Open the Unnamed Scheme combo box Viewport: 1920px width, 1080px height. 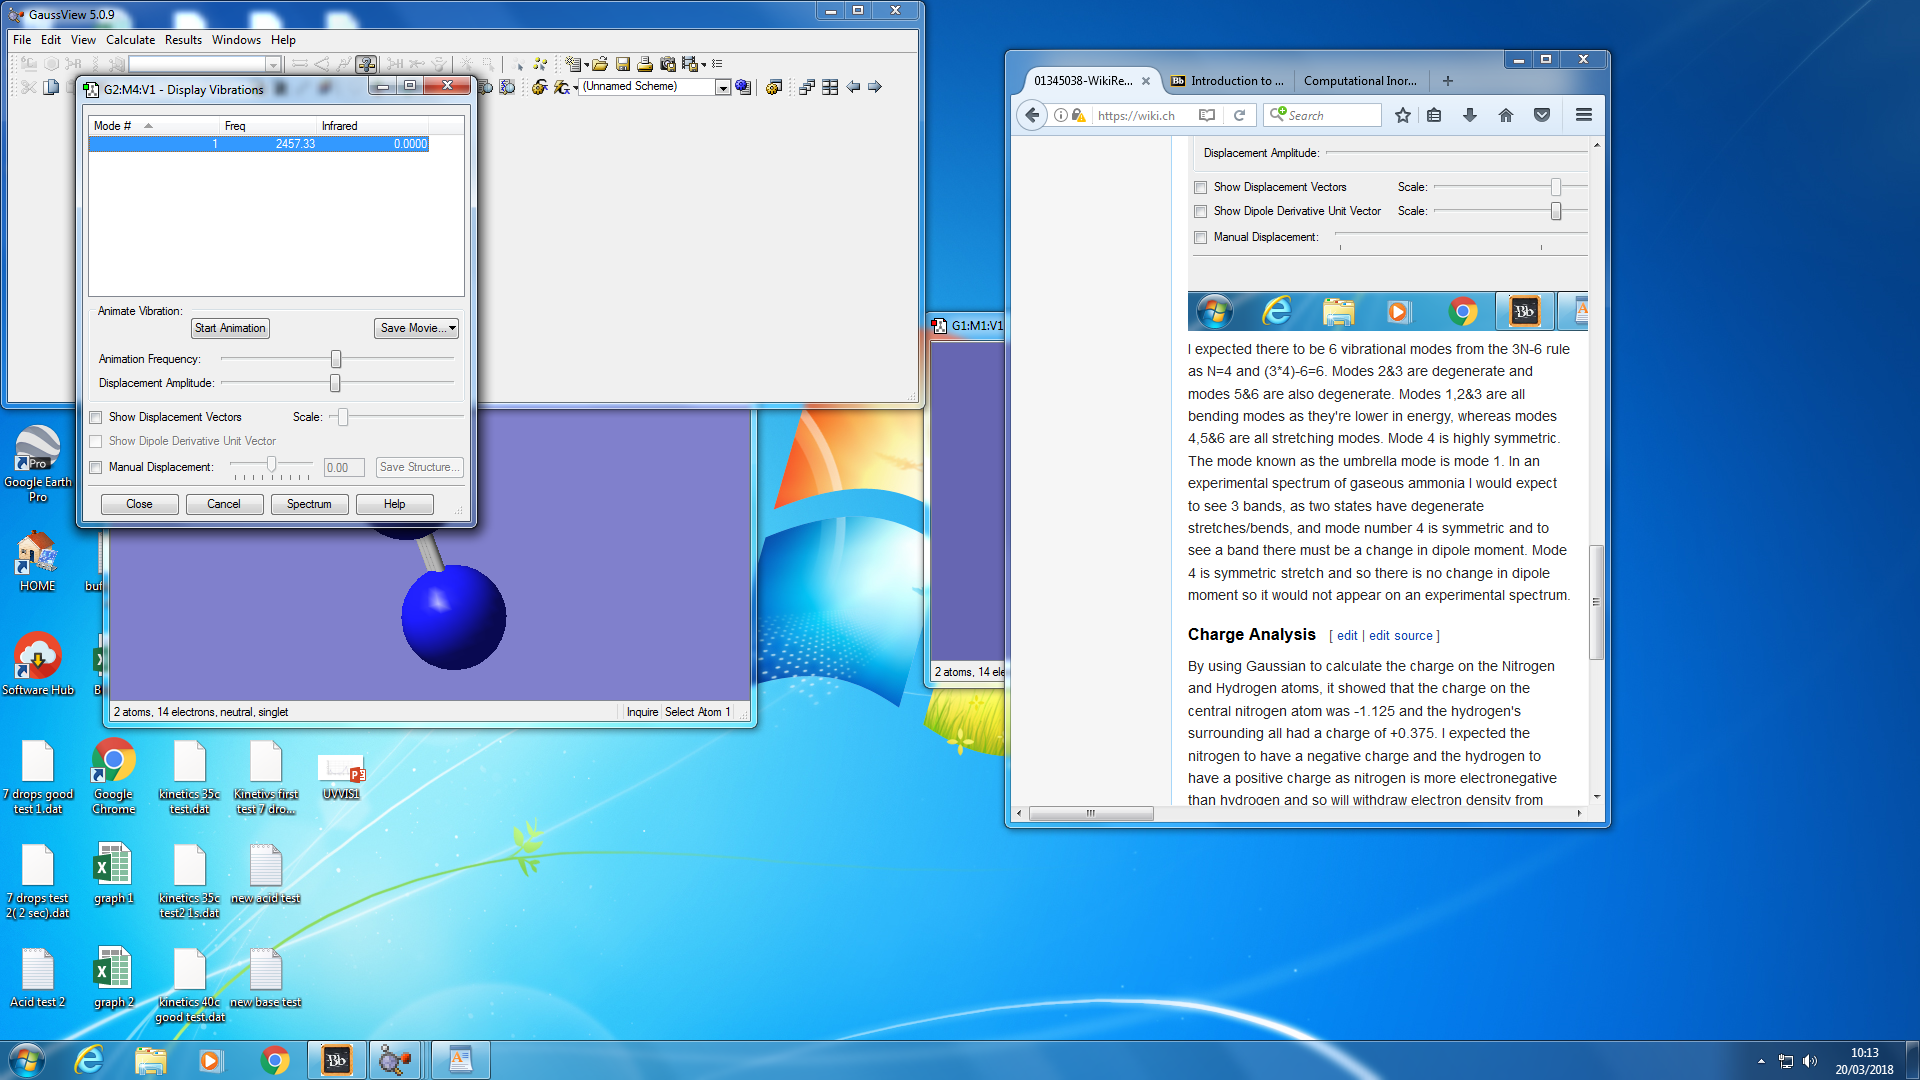pos(722,88)
